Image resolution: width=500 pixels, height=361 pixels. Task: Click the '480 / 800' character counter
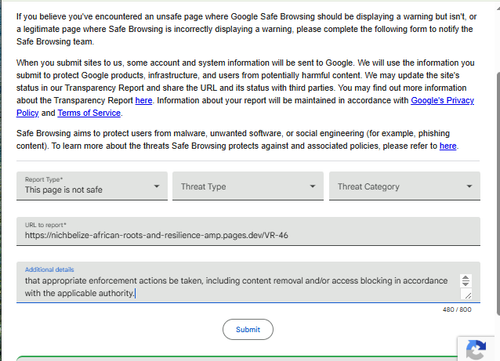pyautogui.click(x=457, y=310)
